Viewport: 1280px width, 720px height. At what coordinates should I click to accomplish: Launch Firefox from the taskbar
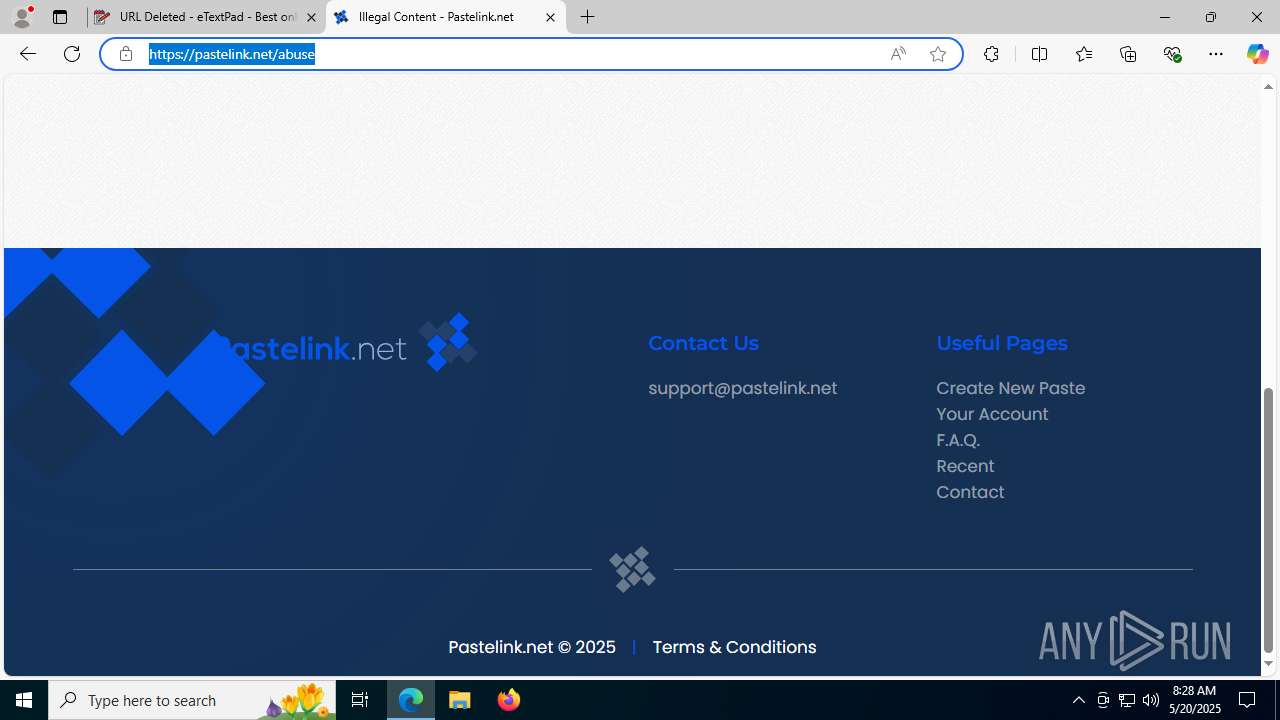click(508, 700)
